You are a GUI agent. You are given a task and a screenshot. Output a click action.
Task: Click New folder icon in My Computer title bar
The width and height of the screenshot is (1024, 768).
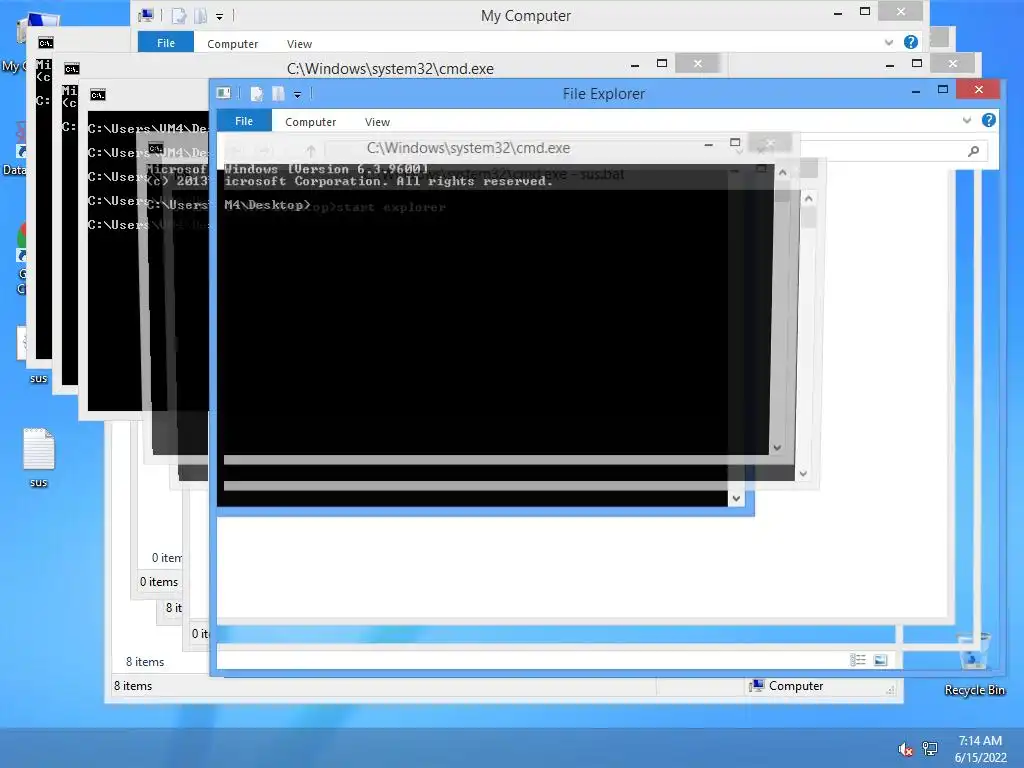(x=200, y=16)
